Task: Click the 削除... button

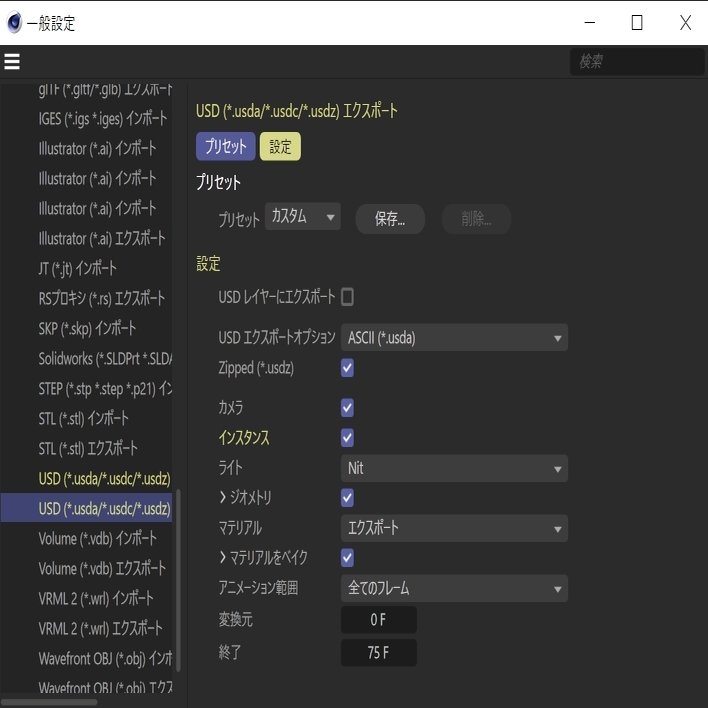Action: click(476, 219)
